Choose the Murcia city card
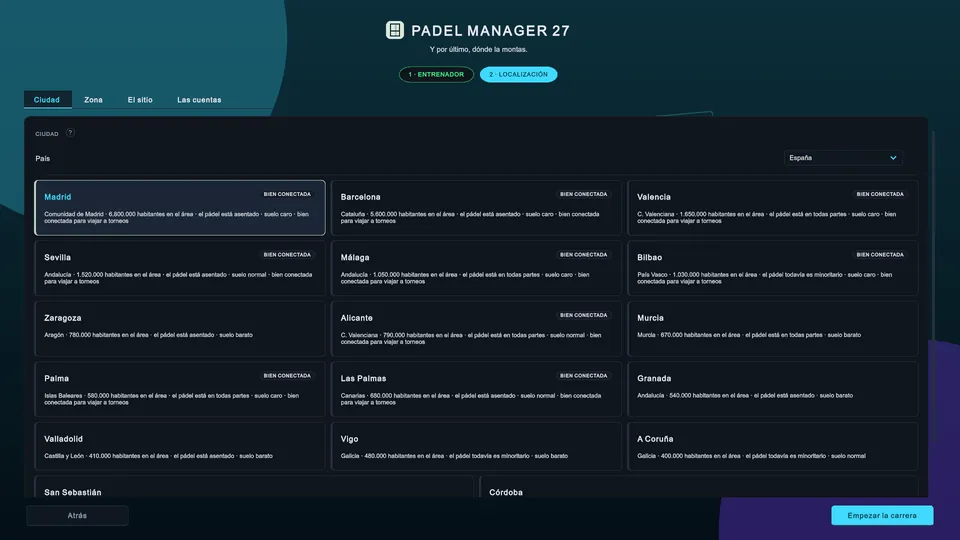 (x=773, y=329)
